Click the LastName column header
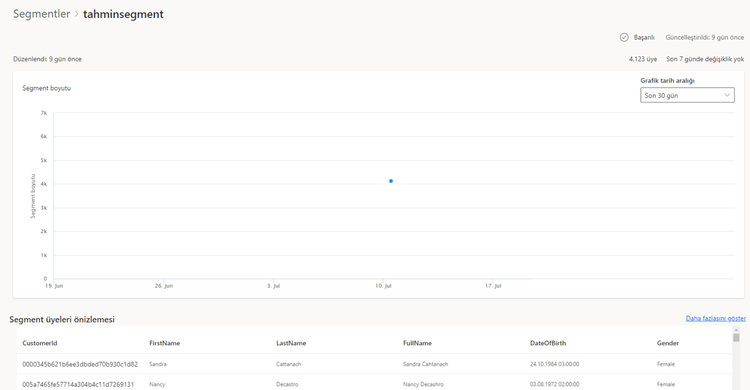This screenshot has height=390, width=750. pyautogui.click(x=291, y=343)
